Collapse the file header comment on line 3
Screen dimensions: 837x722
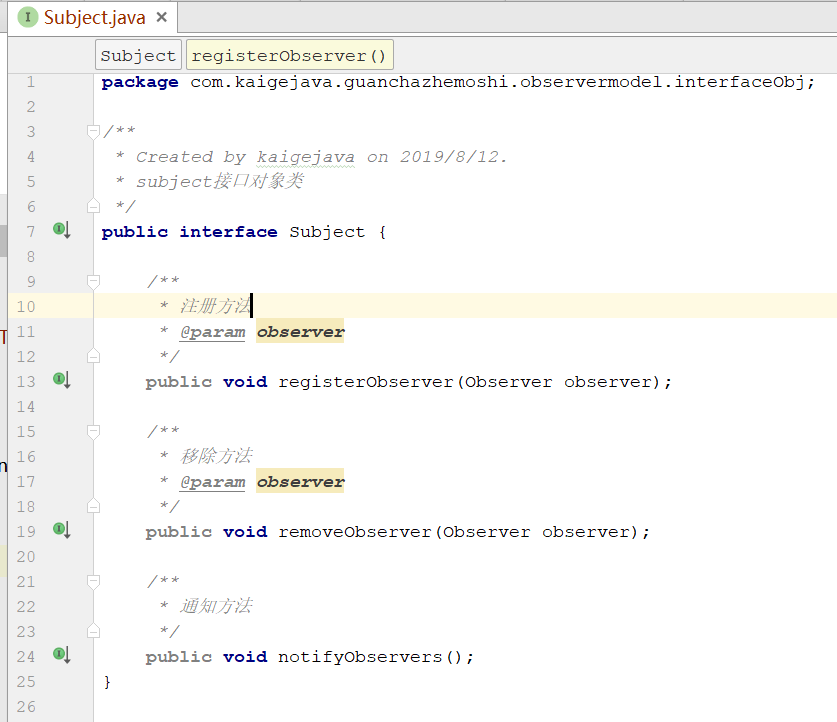93,131
